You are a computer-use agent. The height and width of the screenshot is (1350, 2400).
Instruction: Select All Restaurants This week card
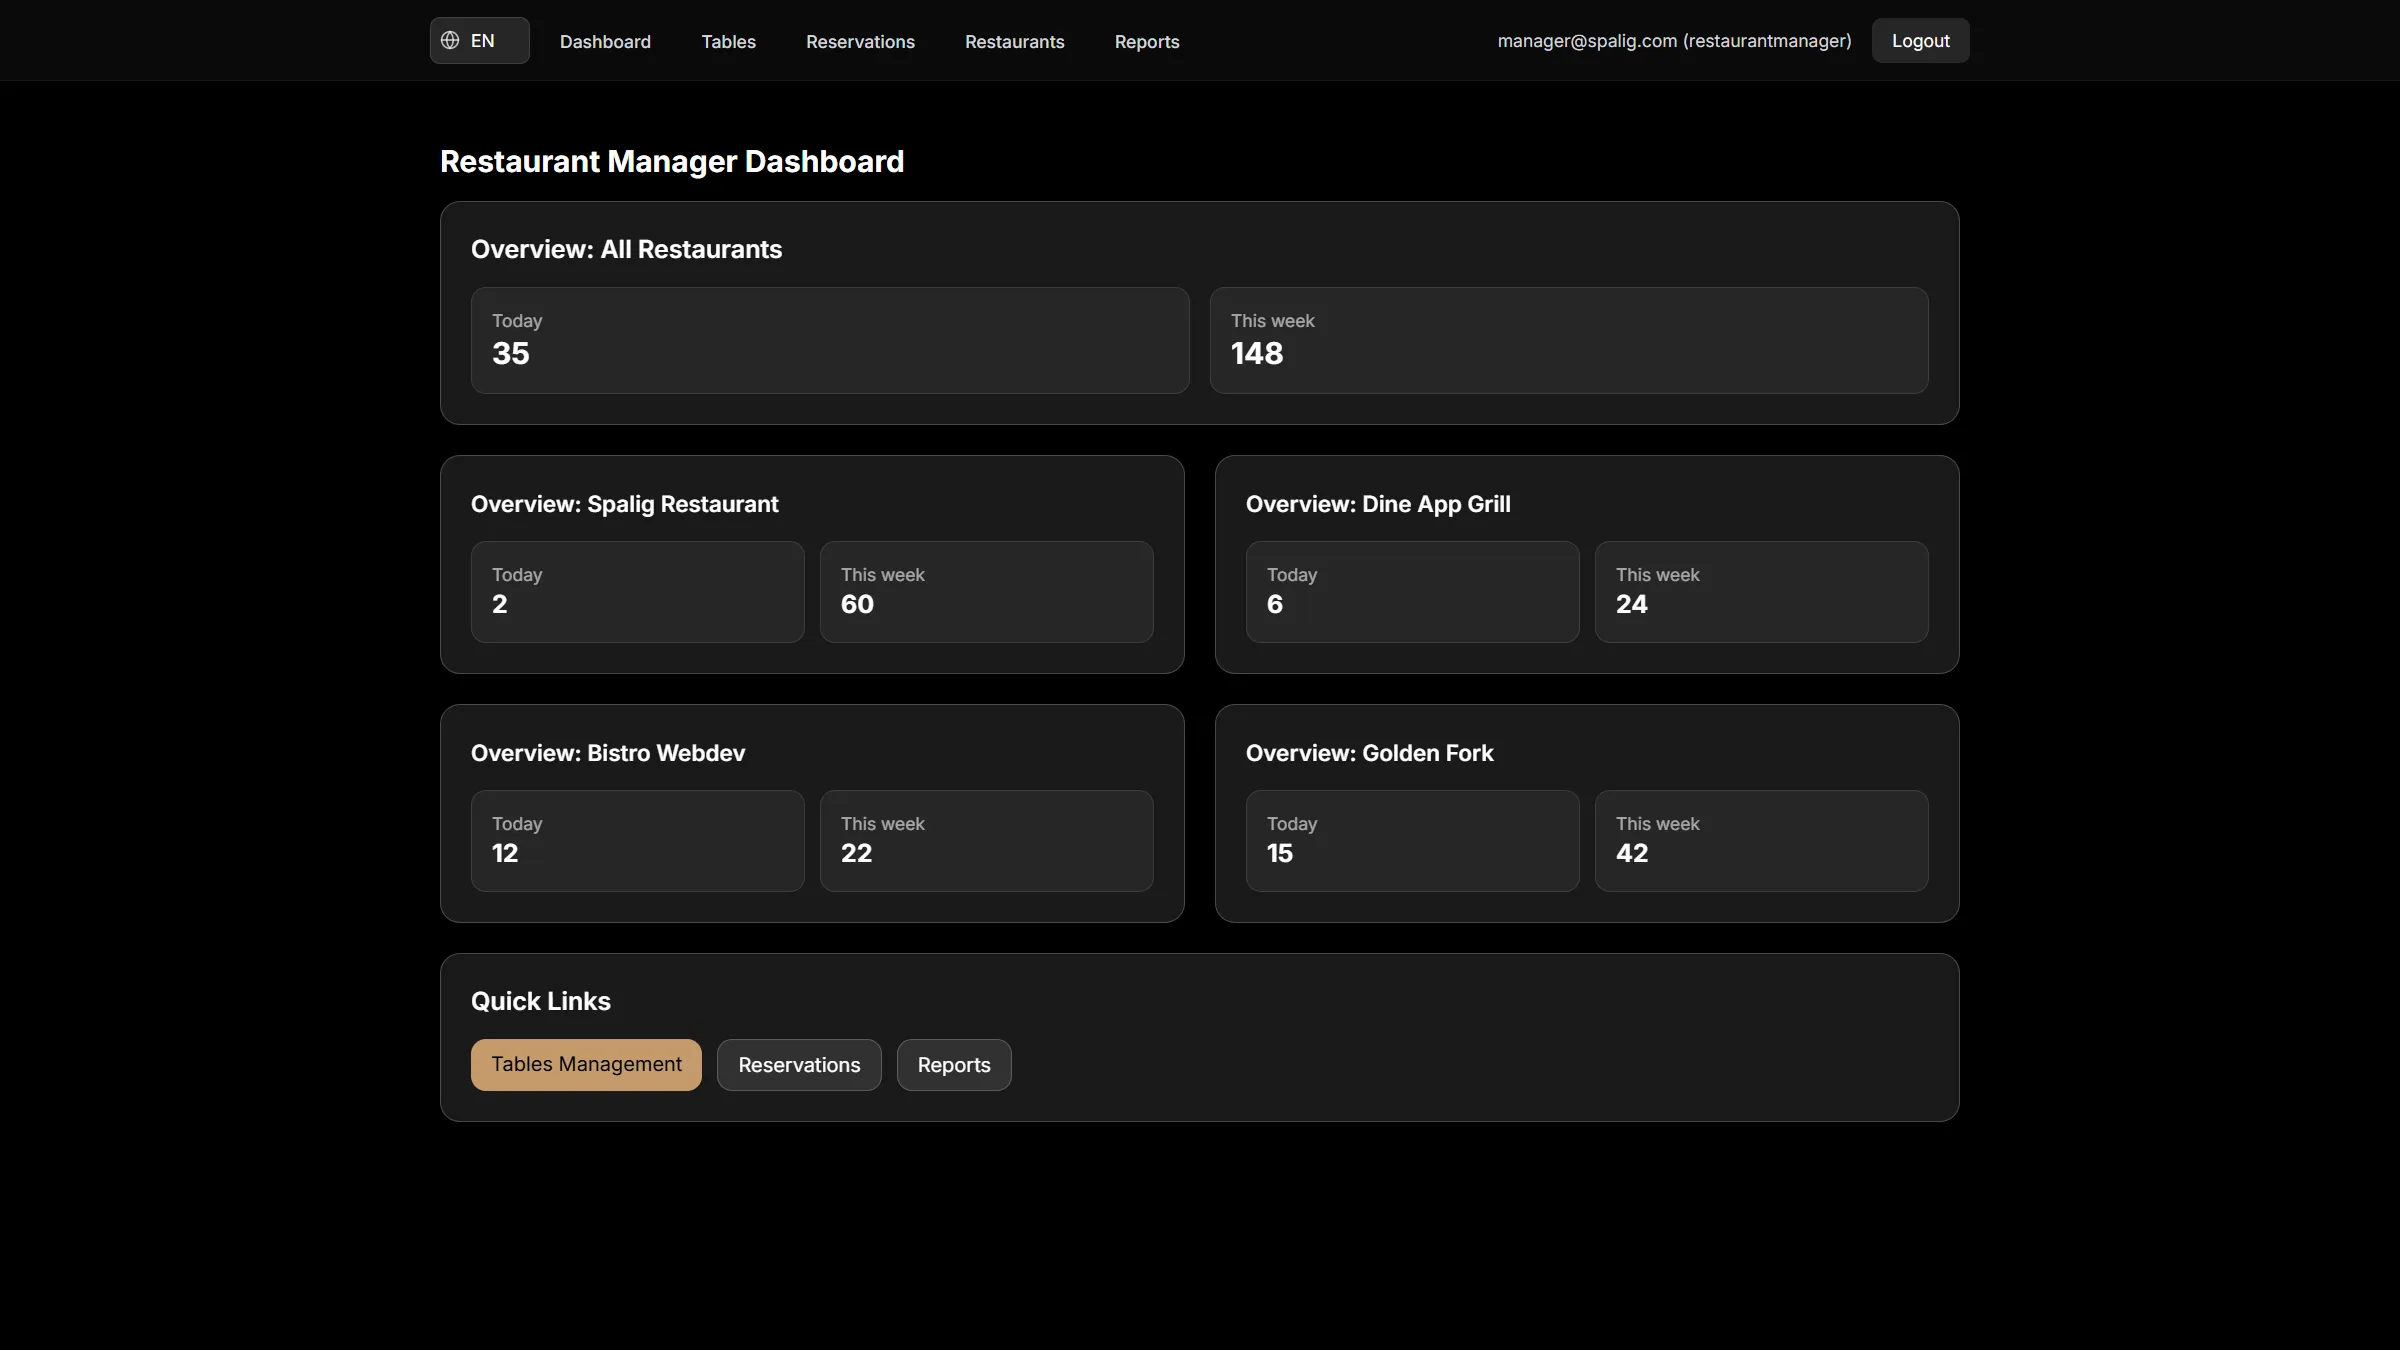coord(1568,340)
